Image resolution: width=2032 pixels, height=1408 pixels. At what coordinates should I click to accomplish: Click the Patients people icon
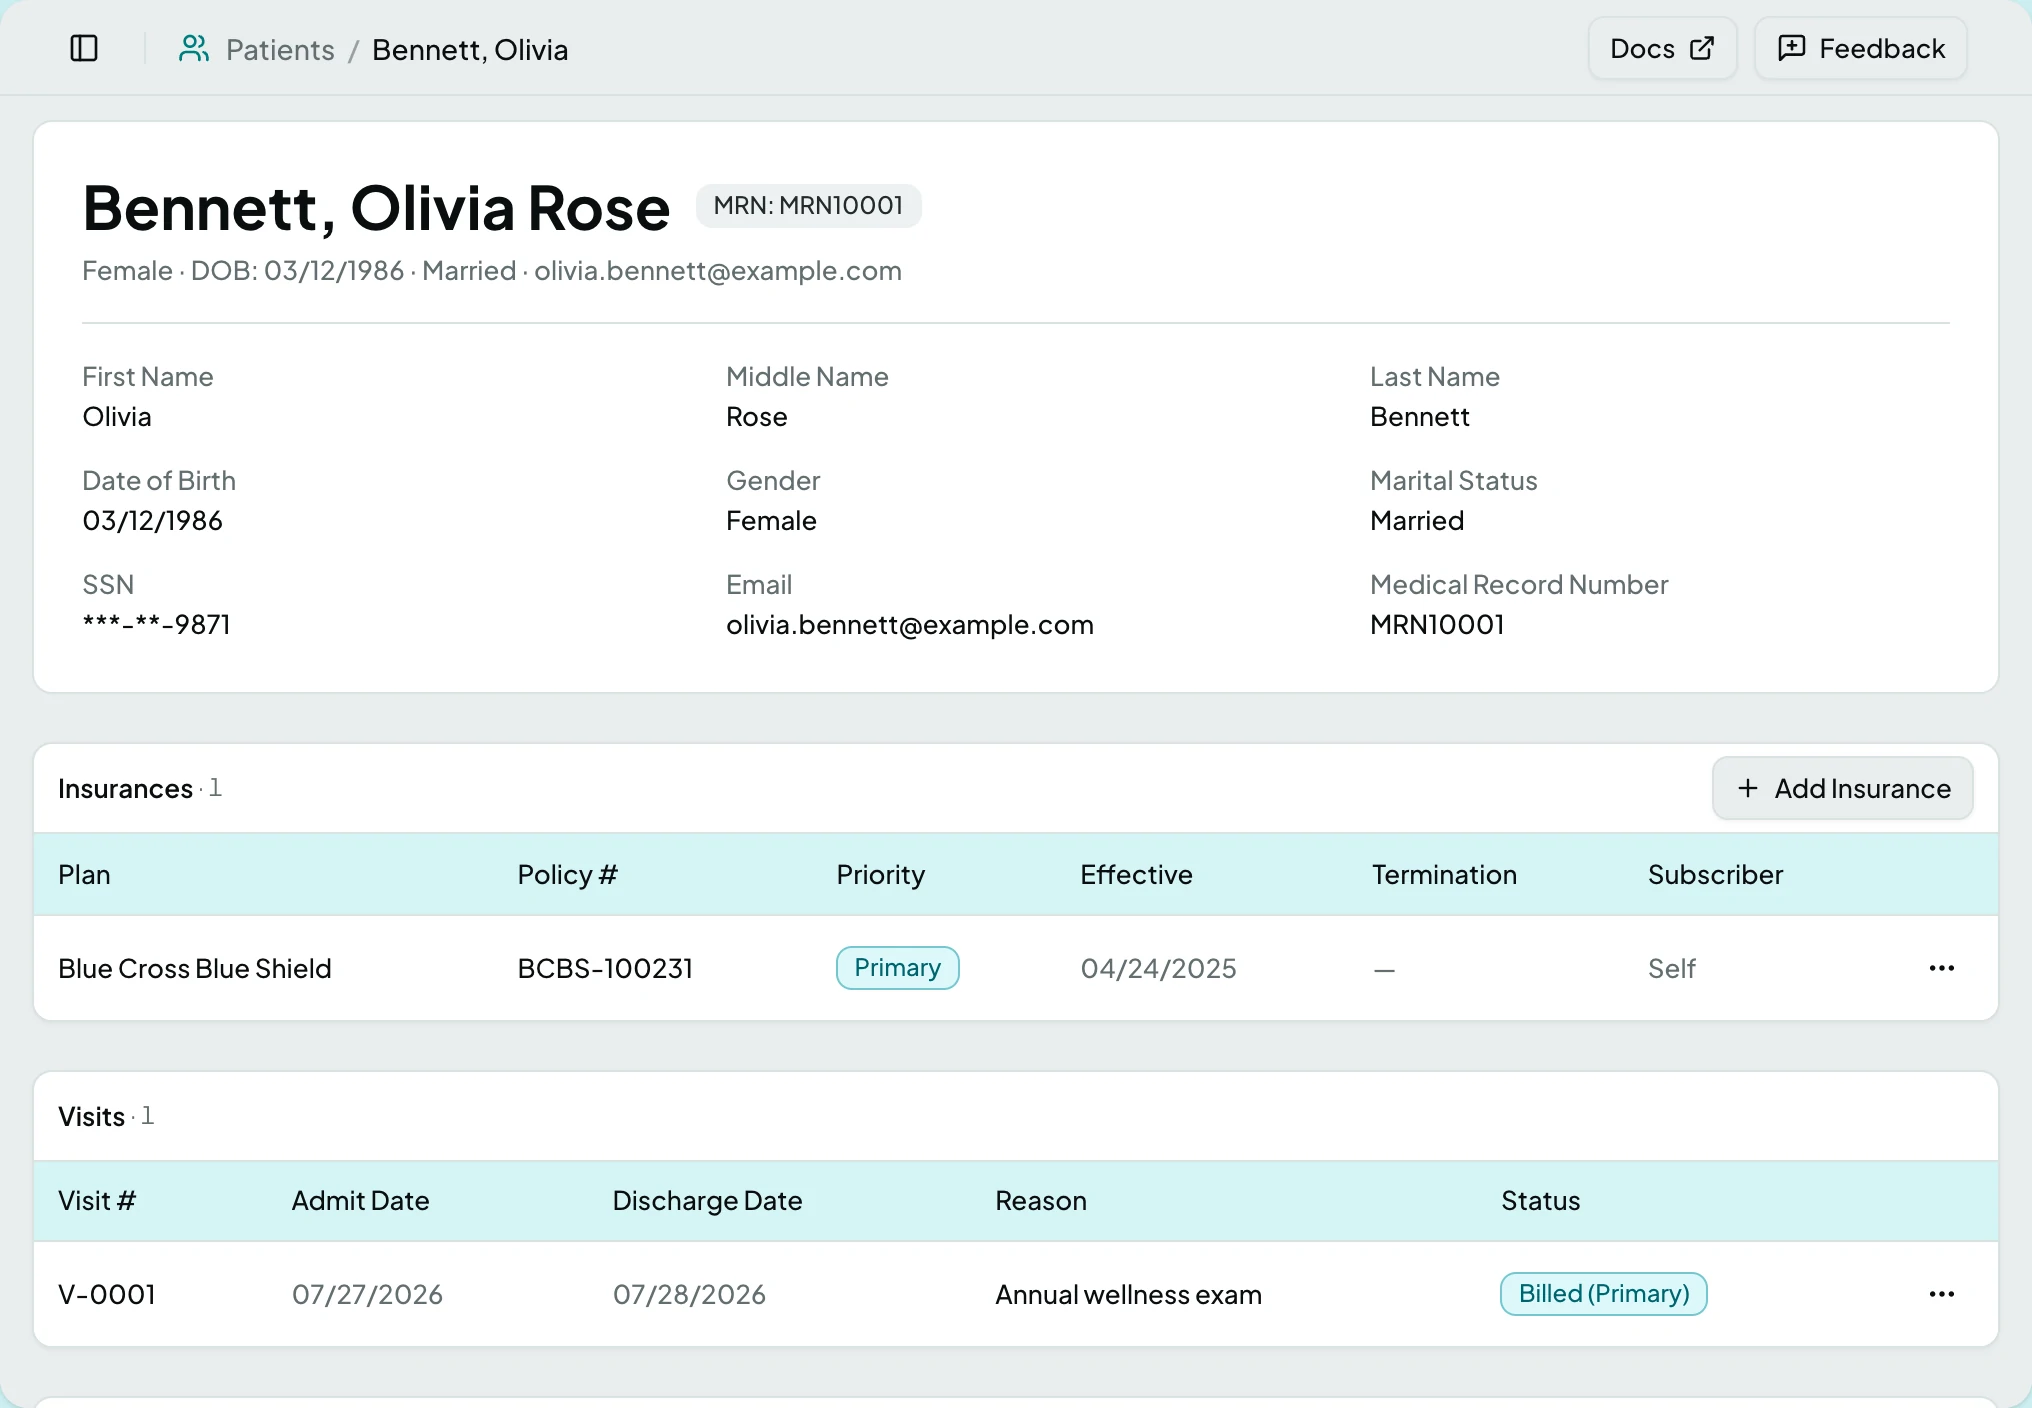[193, 49]
